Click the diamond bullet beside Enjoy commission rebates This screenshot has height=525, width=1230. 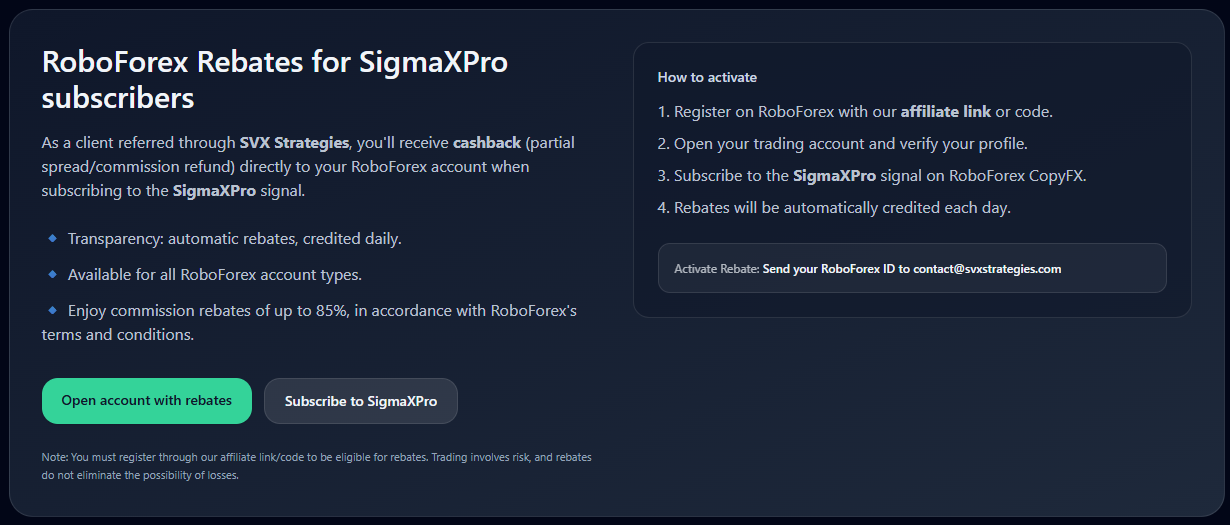[x=52, y=310]
